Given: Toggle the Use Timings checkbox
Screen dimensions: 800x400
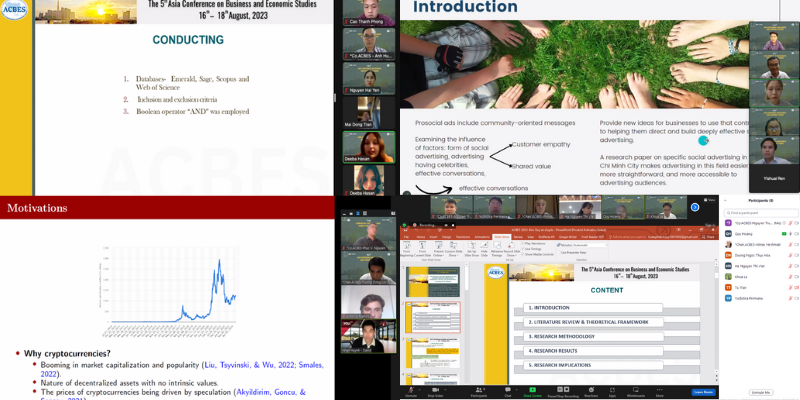Looking at the screenshot, I should (522, 249).
